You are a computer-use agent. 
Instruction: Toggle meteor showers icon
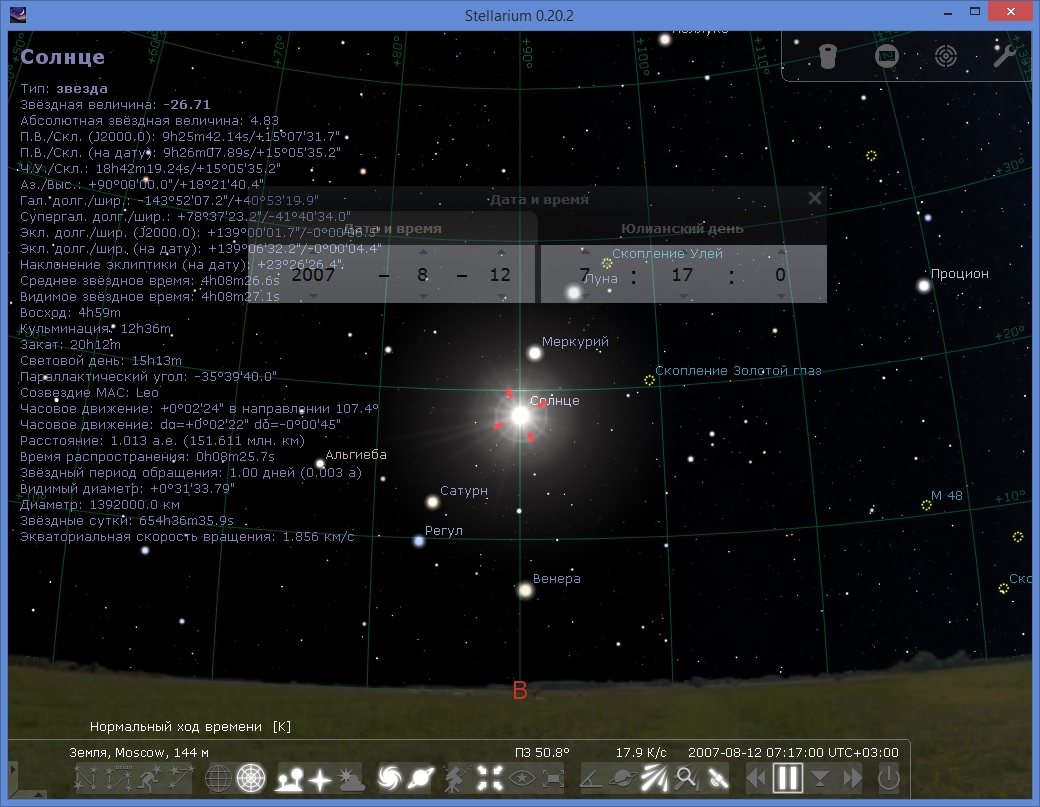pyautogui.click(x=655, y=777)
